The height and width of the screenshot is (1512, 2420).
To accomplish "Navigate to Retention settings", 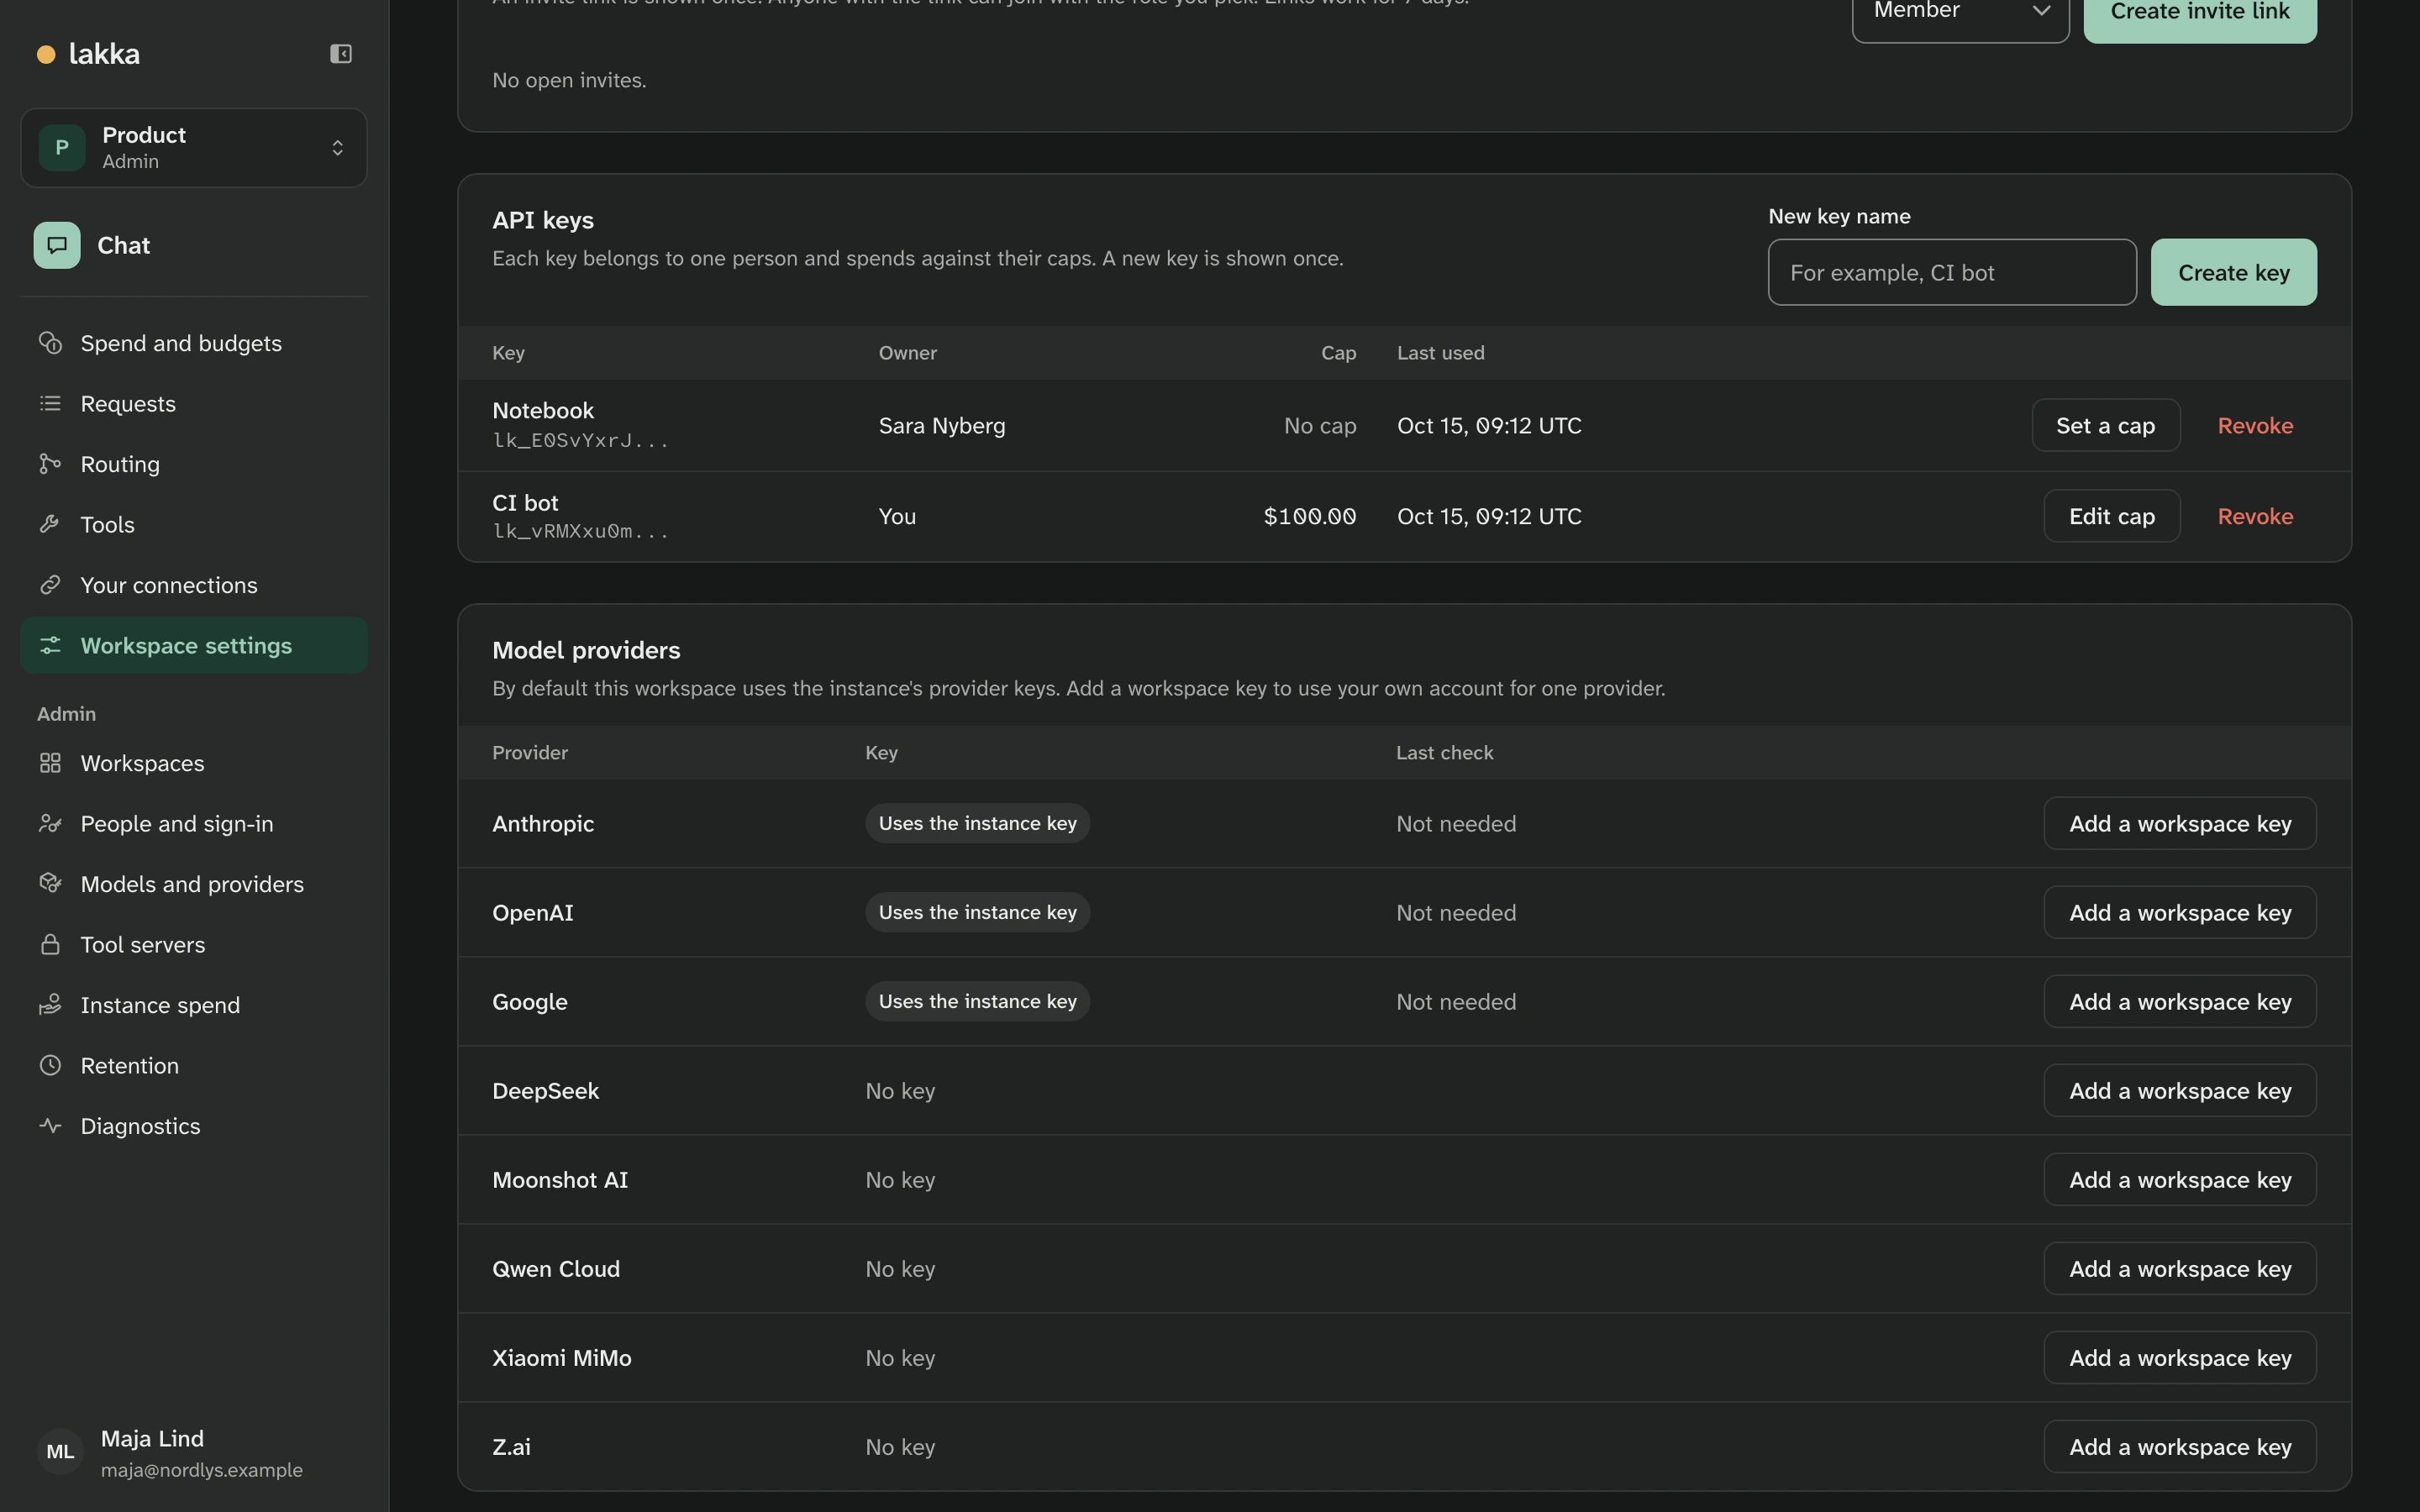I will [x=194, y=1066].
